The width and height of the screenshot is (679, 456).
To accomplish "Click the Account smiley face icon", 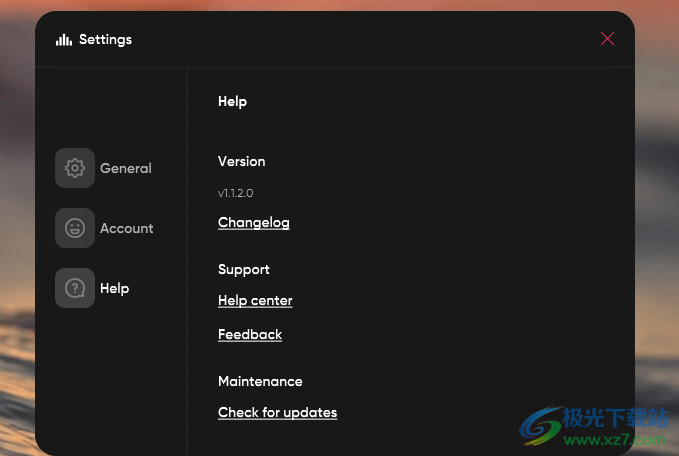I will (75, 228).
